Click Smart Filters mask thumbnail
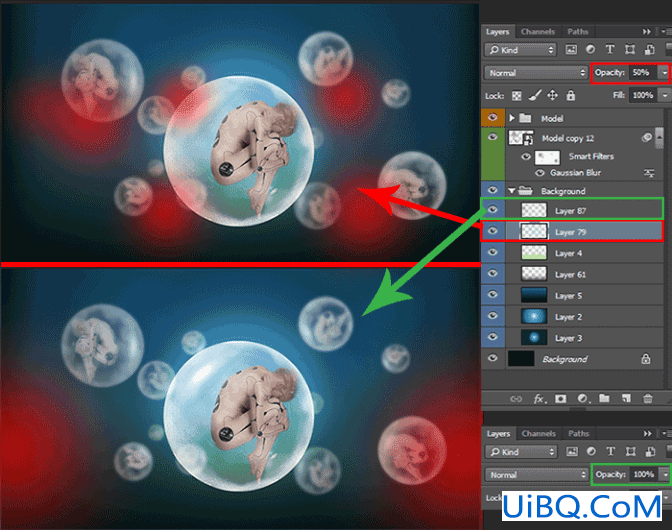672x531 pixels. coord(547,157)
